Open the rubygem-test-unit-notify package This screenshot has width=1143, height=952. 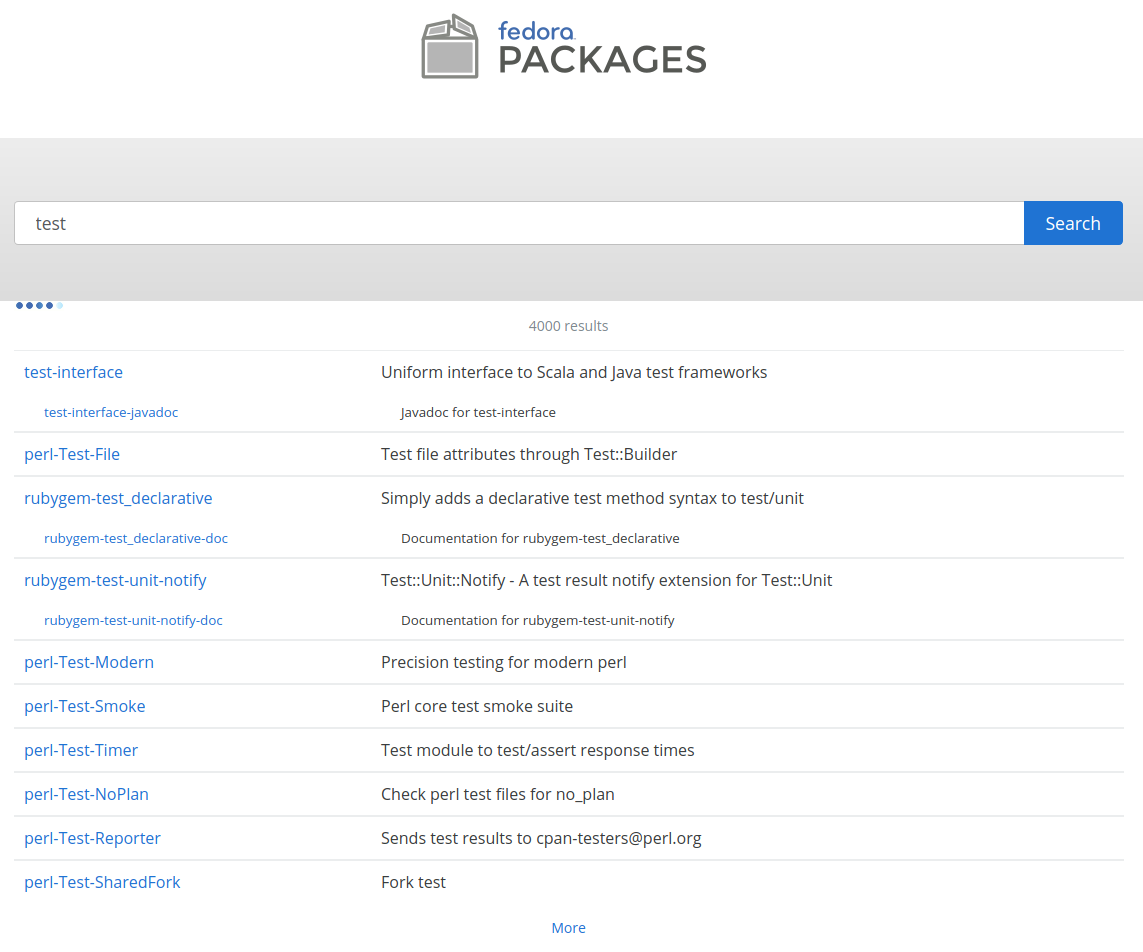tap(115, 580)
